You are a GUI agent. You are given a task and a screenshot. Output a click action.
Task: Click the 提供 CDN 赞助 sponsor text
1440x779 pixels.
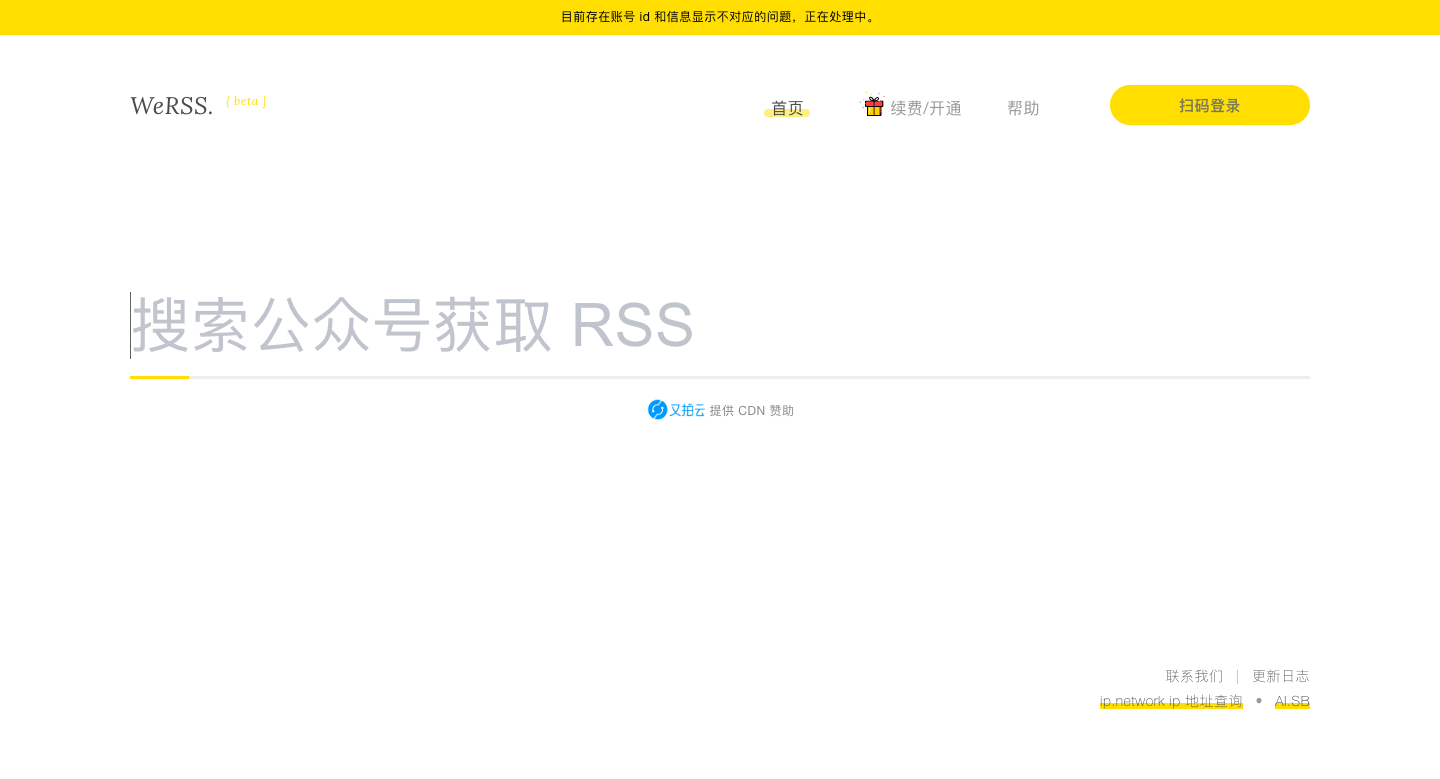click(x=752, y=411)
